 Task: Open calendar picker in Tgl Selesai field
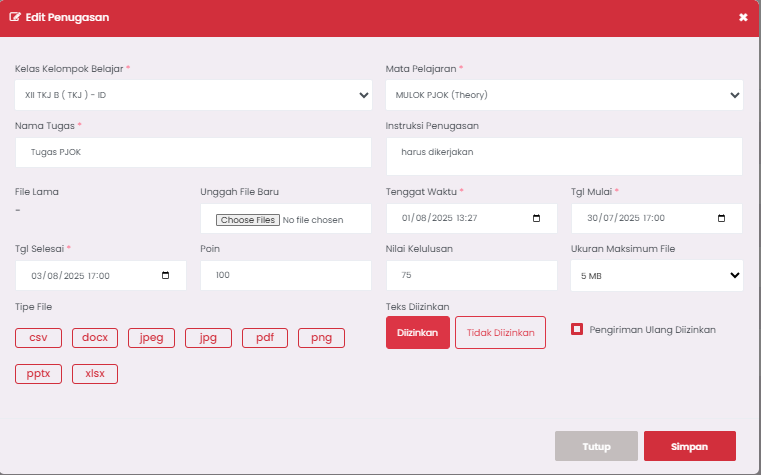tap(166, 276)
